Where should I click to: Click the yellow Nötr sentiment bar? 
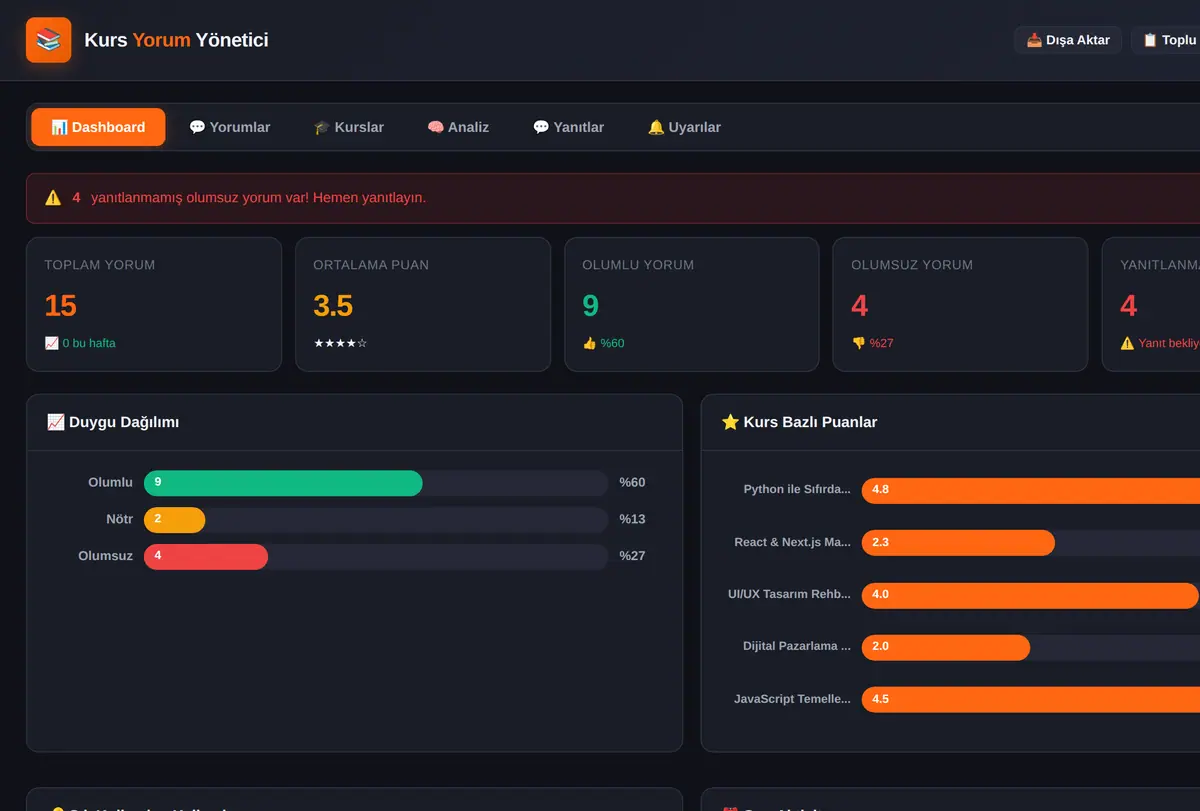point(174,520)
